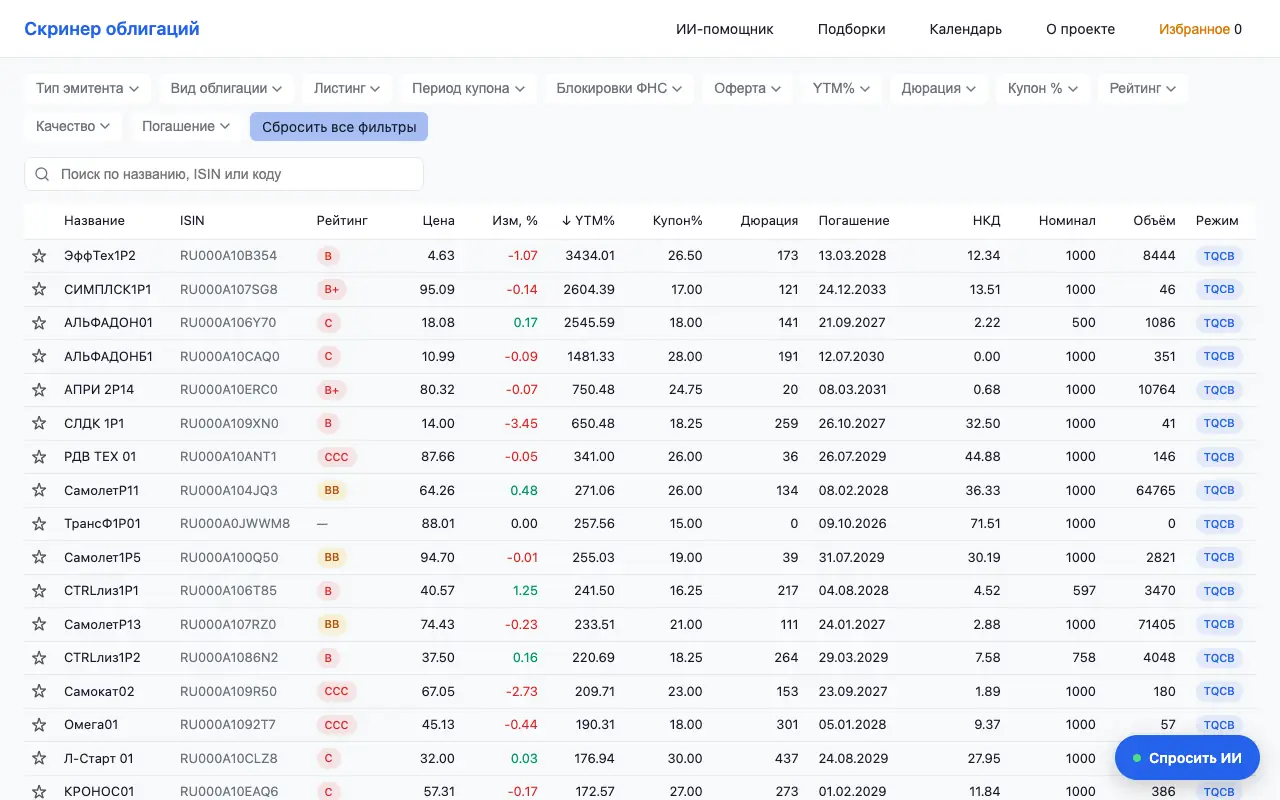Star the ЭффТех1Р2 bond as favorite
1280x800 pixels.
pos(39,256)
